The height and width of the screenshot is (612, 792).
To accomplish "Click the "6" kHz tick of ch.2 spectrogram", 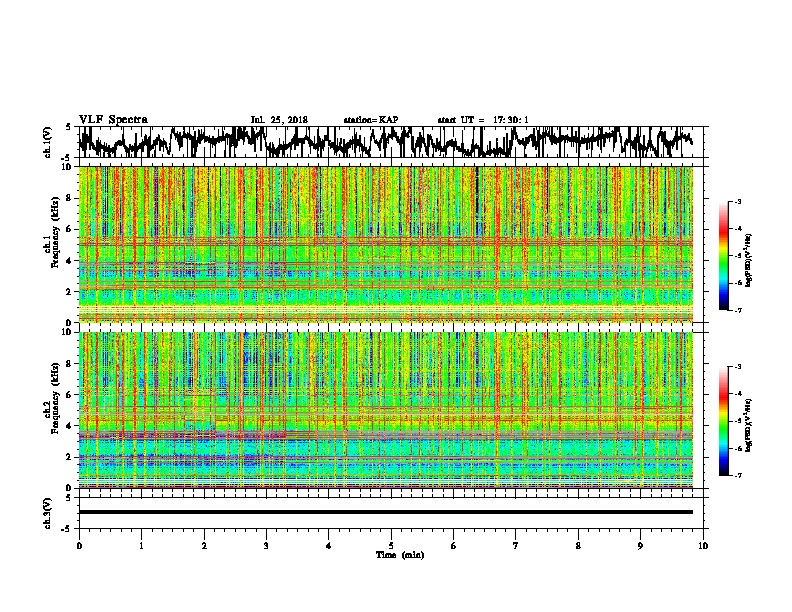I will (69, 395).
